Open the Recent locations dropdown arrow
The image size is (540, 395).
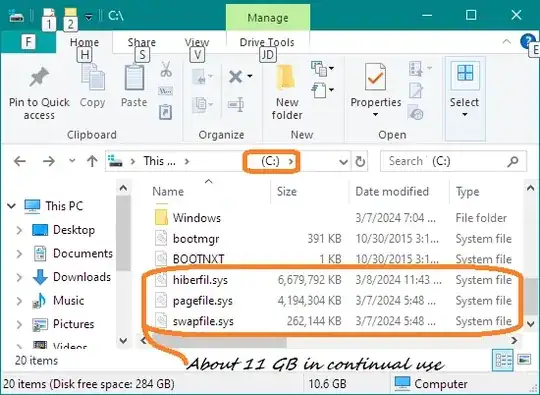point(72,161)
